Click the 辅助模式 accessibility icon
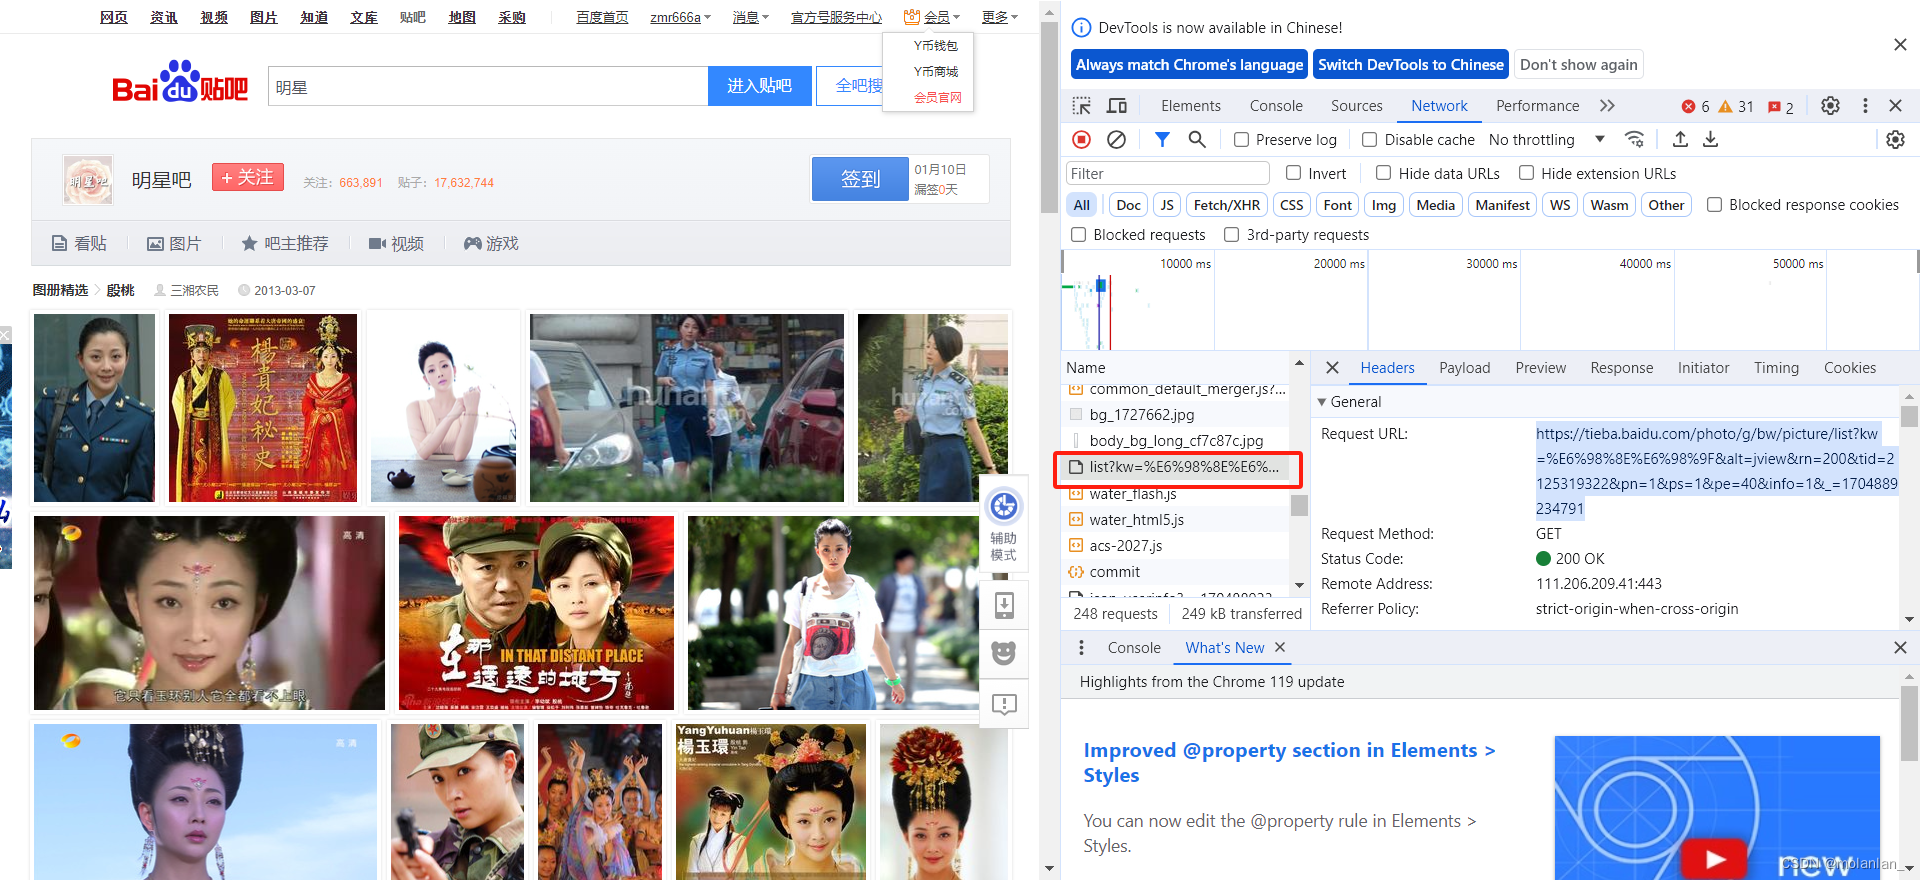 coord(1004,507)
